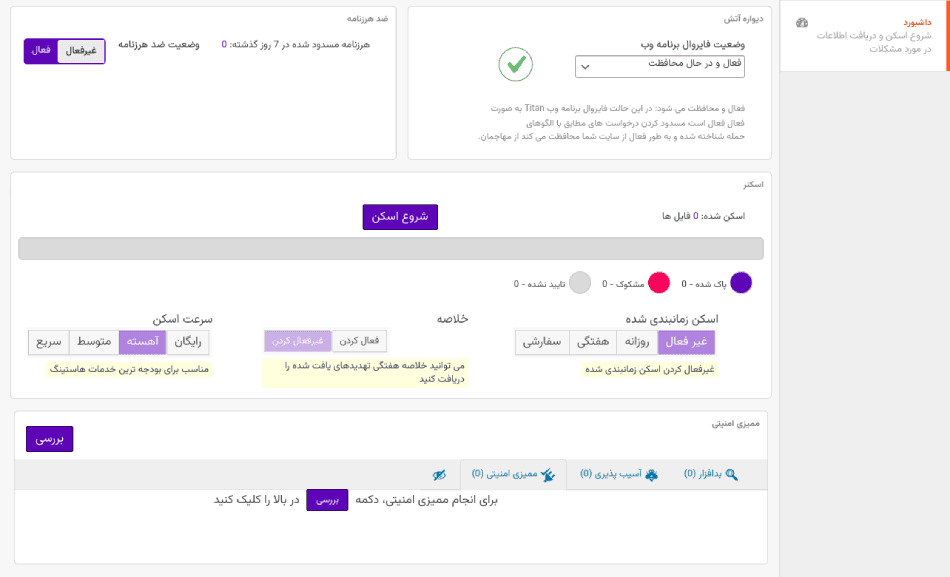This screenshot has width=950, height=577.
Task: Click the خلاصه heading
Action: click(x=453, y=319)
